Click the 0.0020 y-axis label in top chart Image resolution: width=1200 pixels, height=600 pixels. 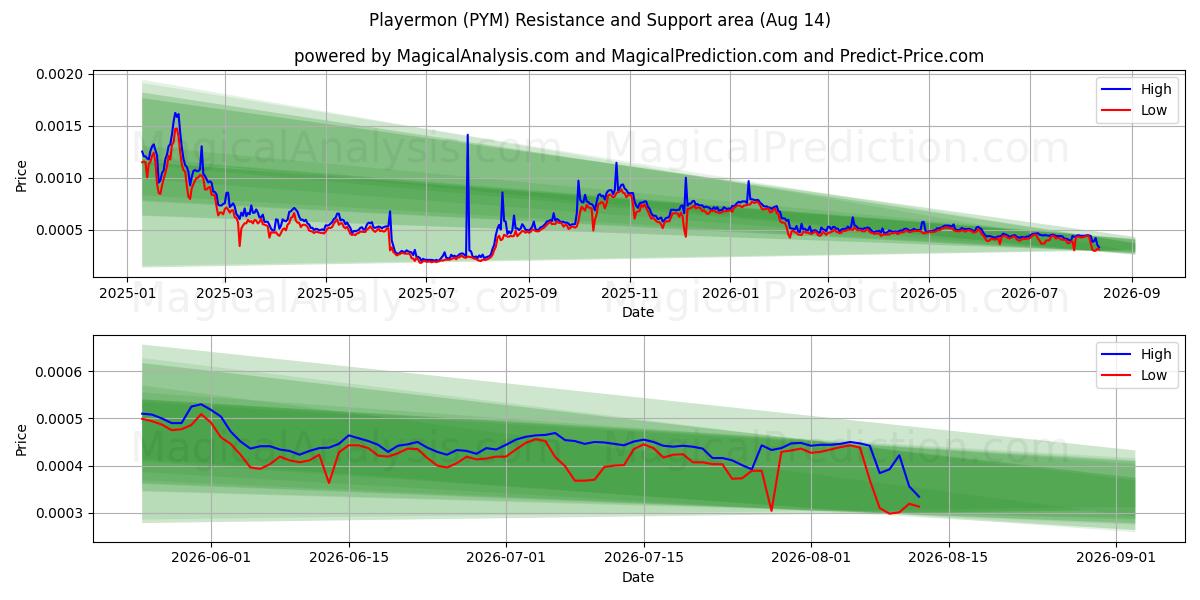coord(61,75)
